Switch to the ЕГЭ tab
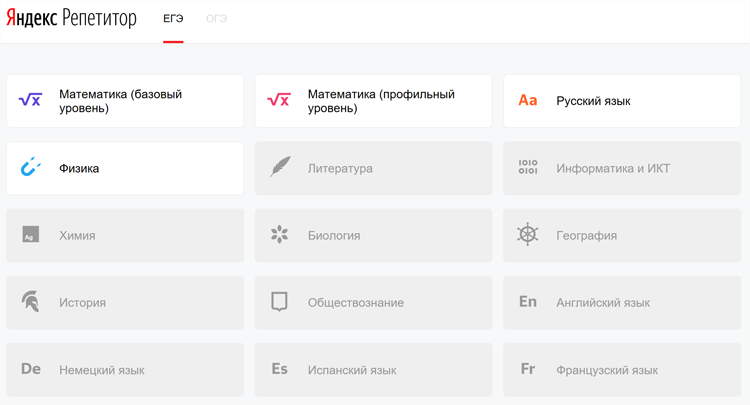The height and width of the screenshot is (405, 750). [173, 19]
